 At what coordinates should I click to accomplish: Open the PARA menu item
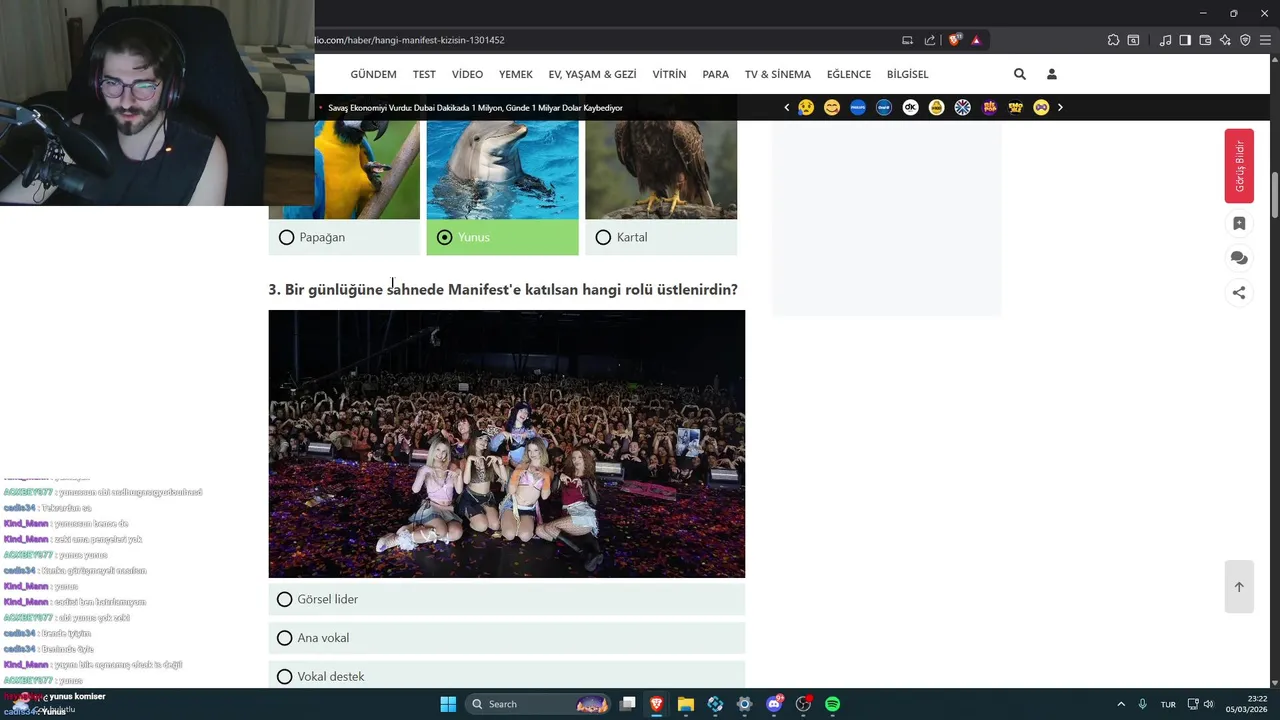click(715, 74)
